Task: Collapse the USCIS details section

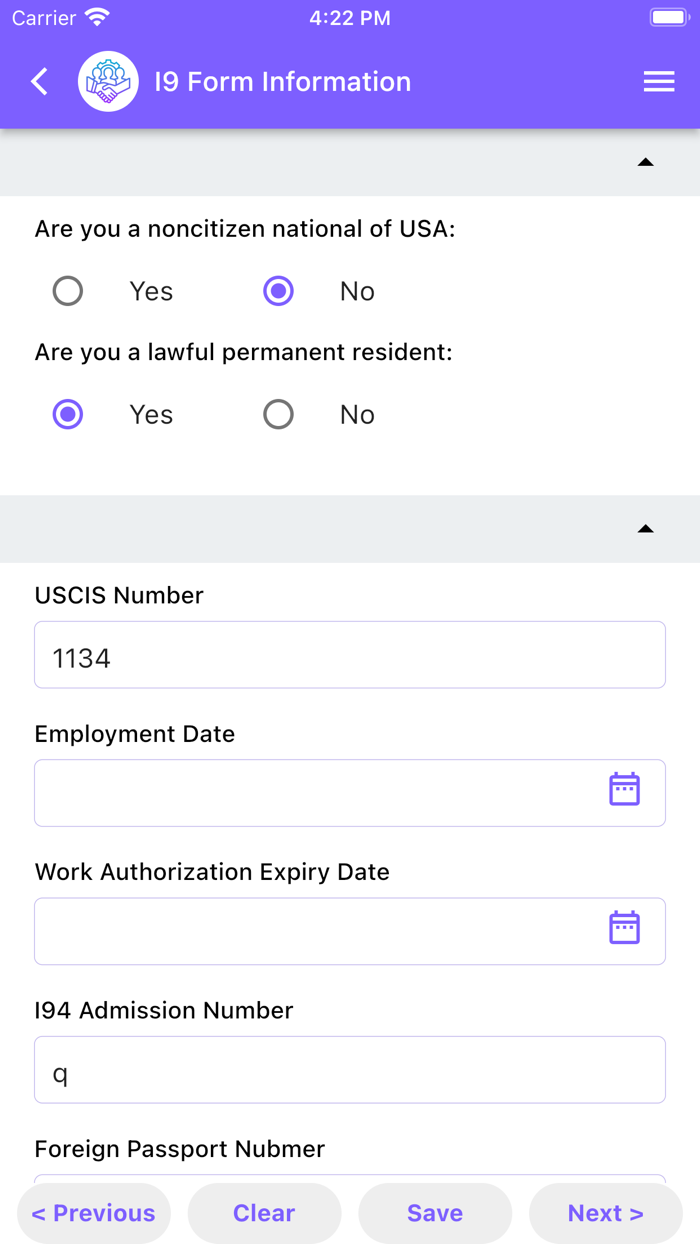Action: click(x=646, y=528)
